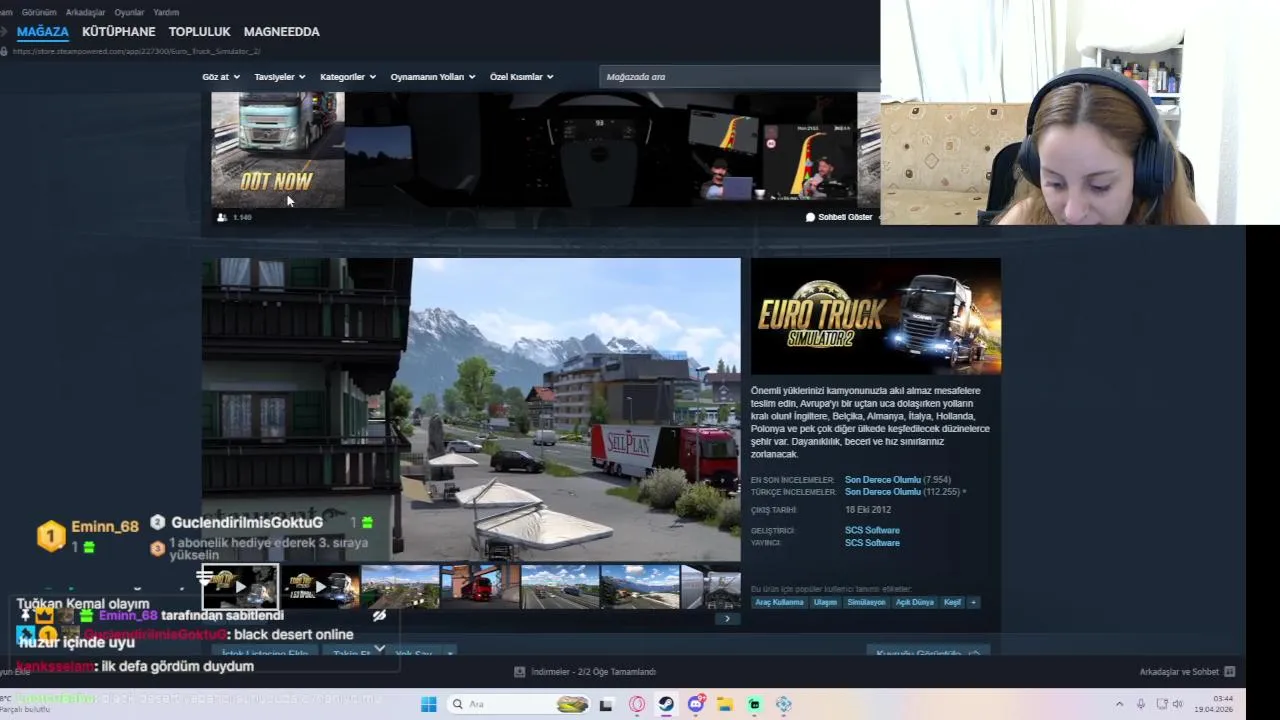Screen dimensions: 1280x720
Task: Open the MAĞAZA tab
Action: pos(43,31)
